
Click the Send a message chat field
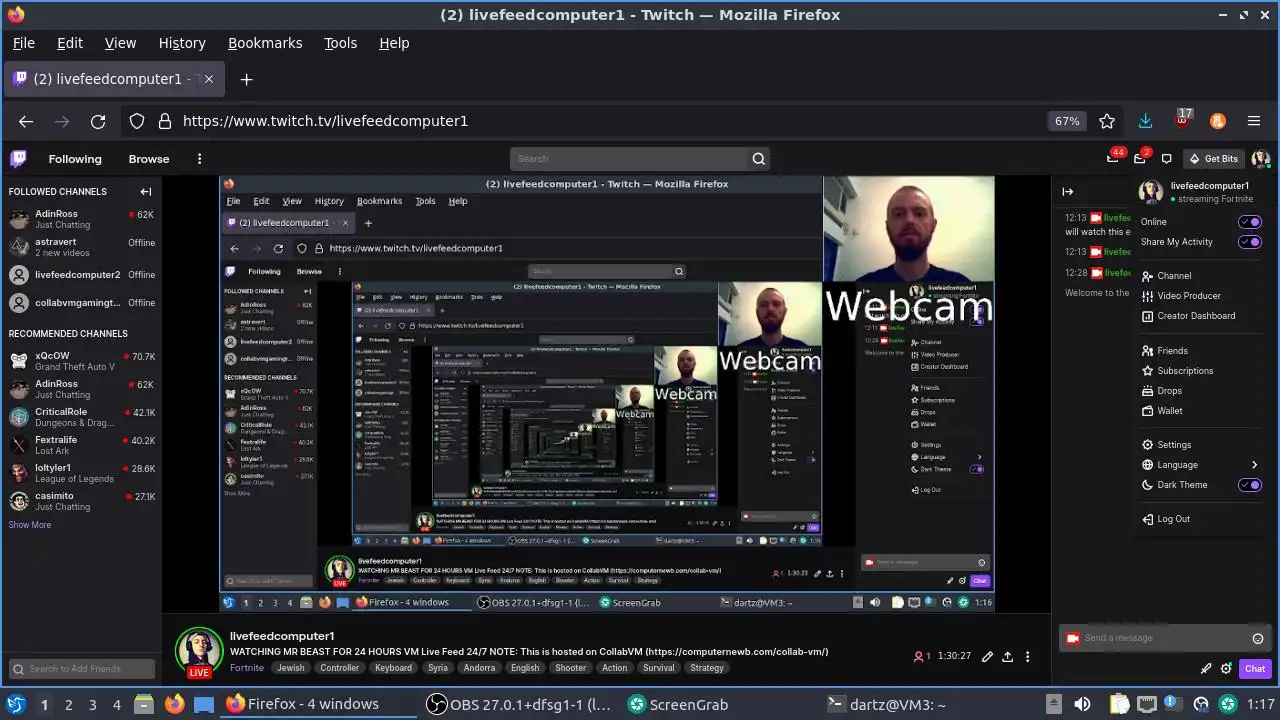click(x=1165, y=638)
